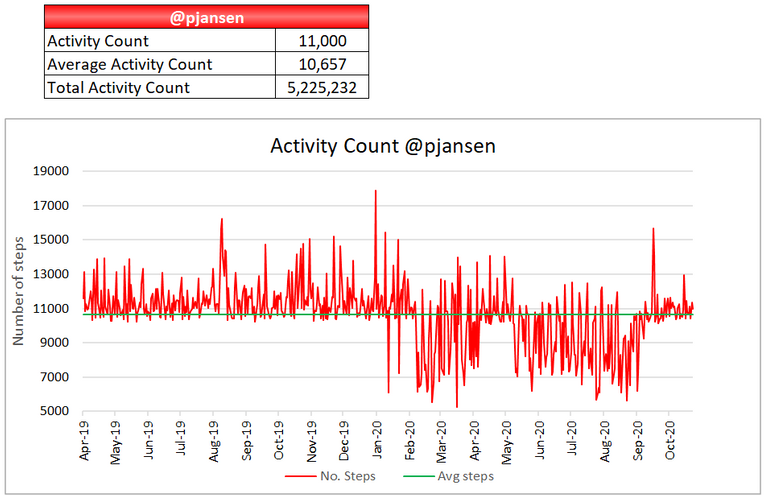Click the May-19 x-axis label
The height and width of the screenshot is (496, 768).
[115, 442]
